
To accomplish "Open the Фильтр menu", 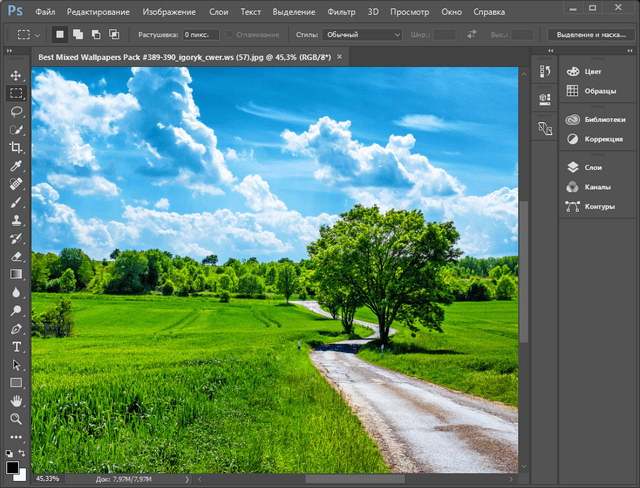I will (x=343, y=12).
